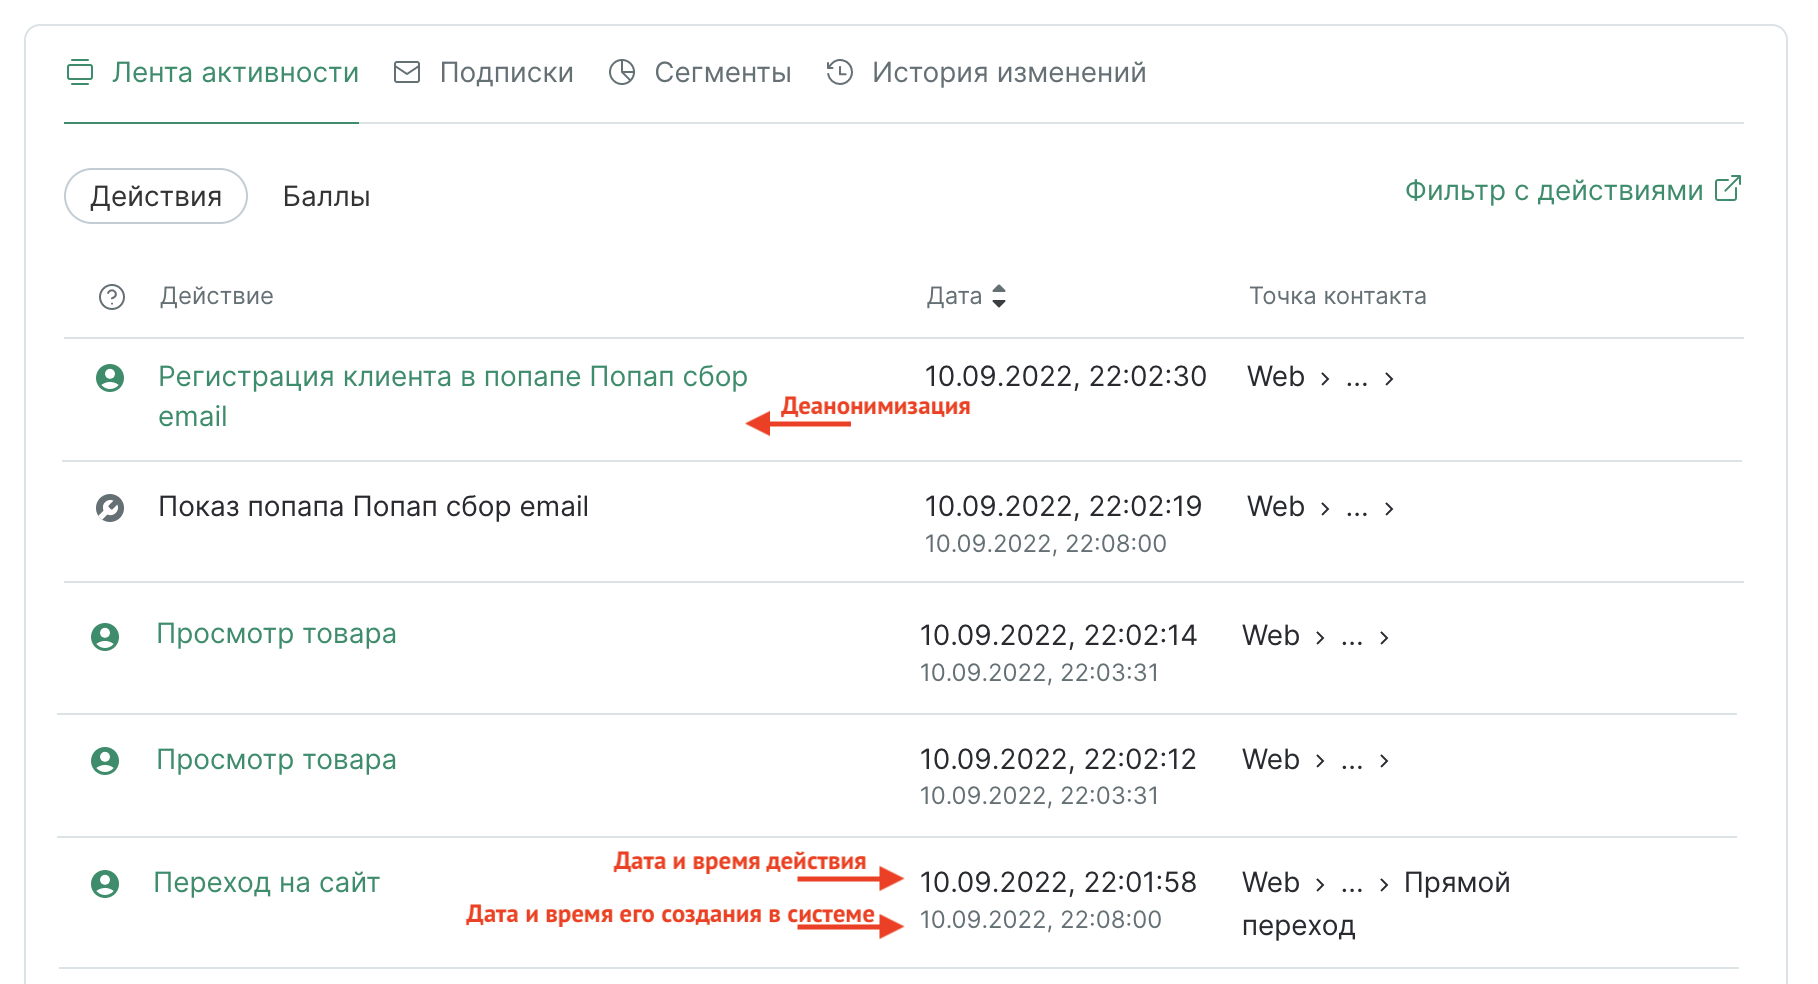Click the date 10.09.2022, 22:02:14
This screenshot has height=984, width=1818.
pyautogui.click(x=1058, y=636)
